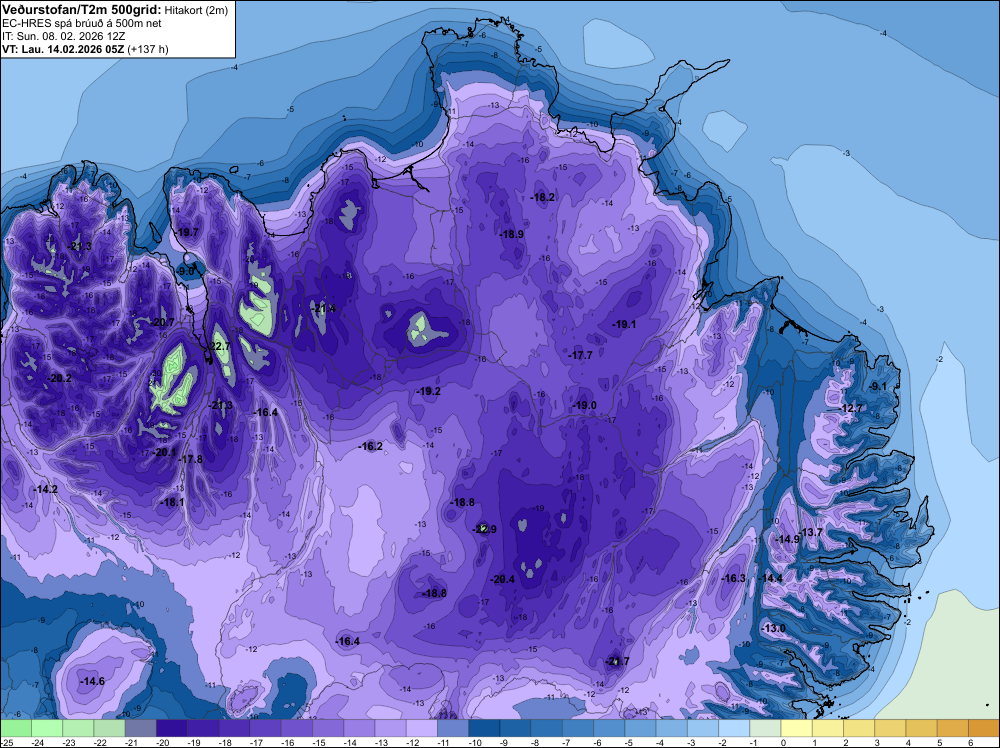1000x748 pixels.
Task: Click the -14.2 temperature value
Action: point(45,489)
